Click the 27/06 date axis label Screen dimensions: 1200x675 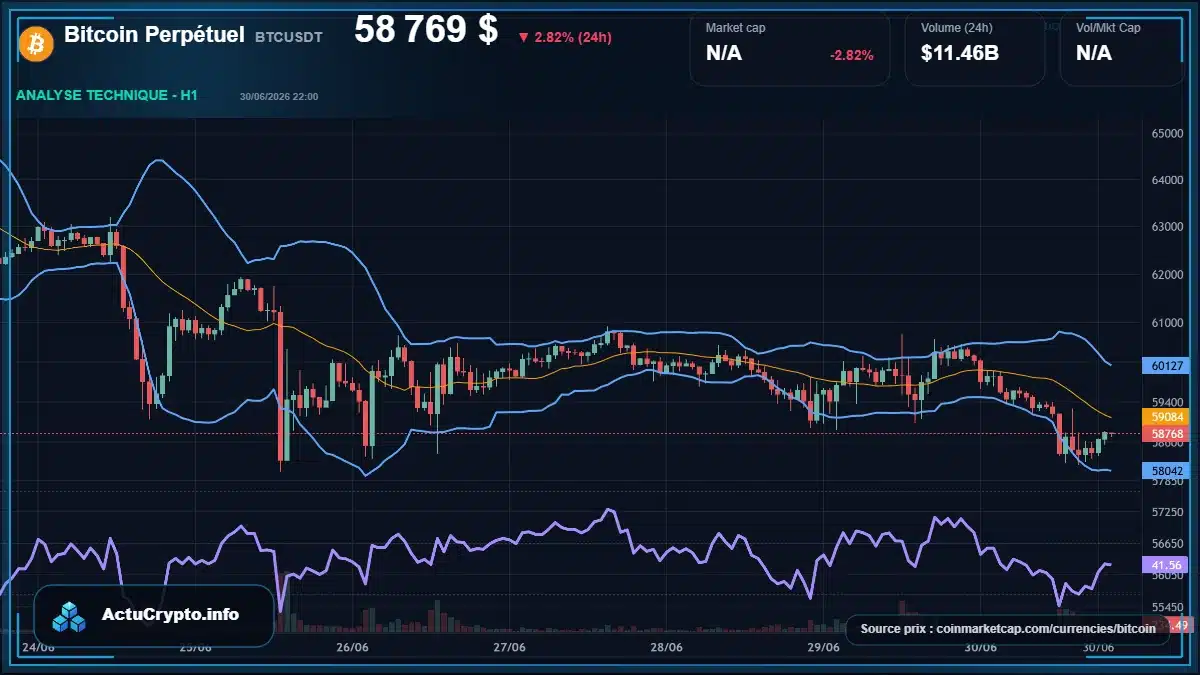(510, 647)
